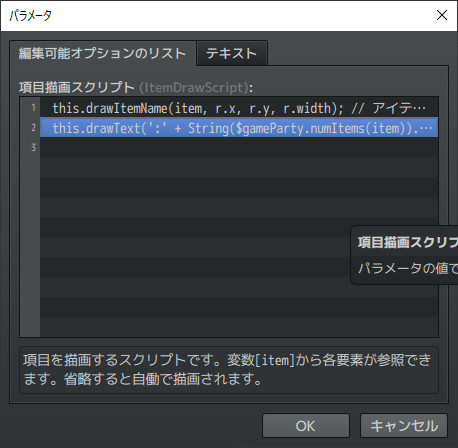Select script line 2 this.drawText
The height and width of the screenshot is (448, 458).
coord(239,128)
